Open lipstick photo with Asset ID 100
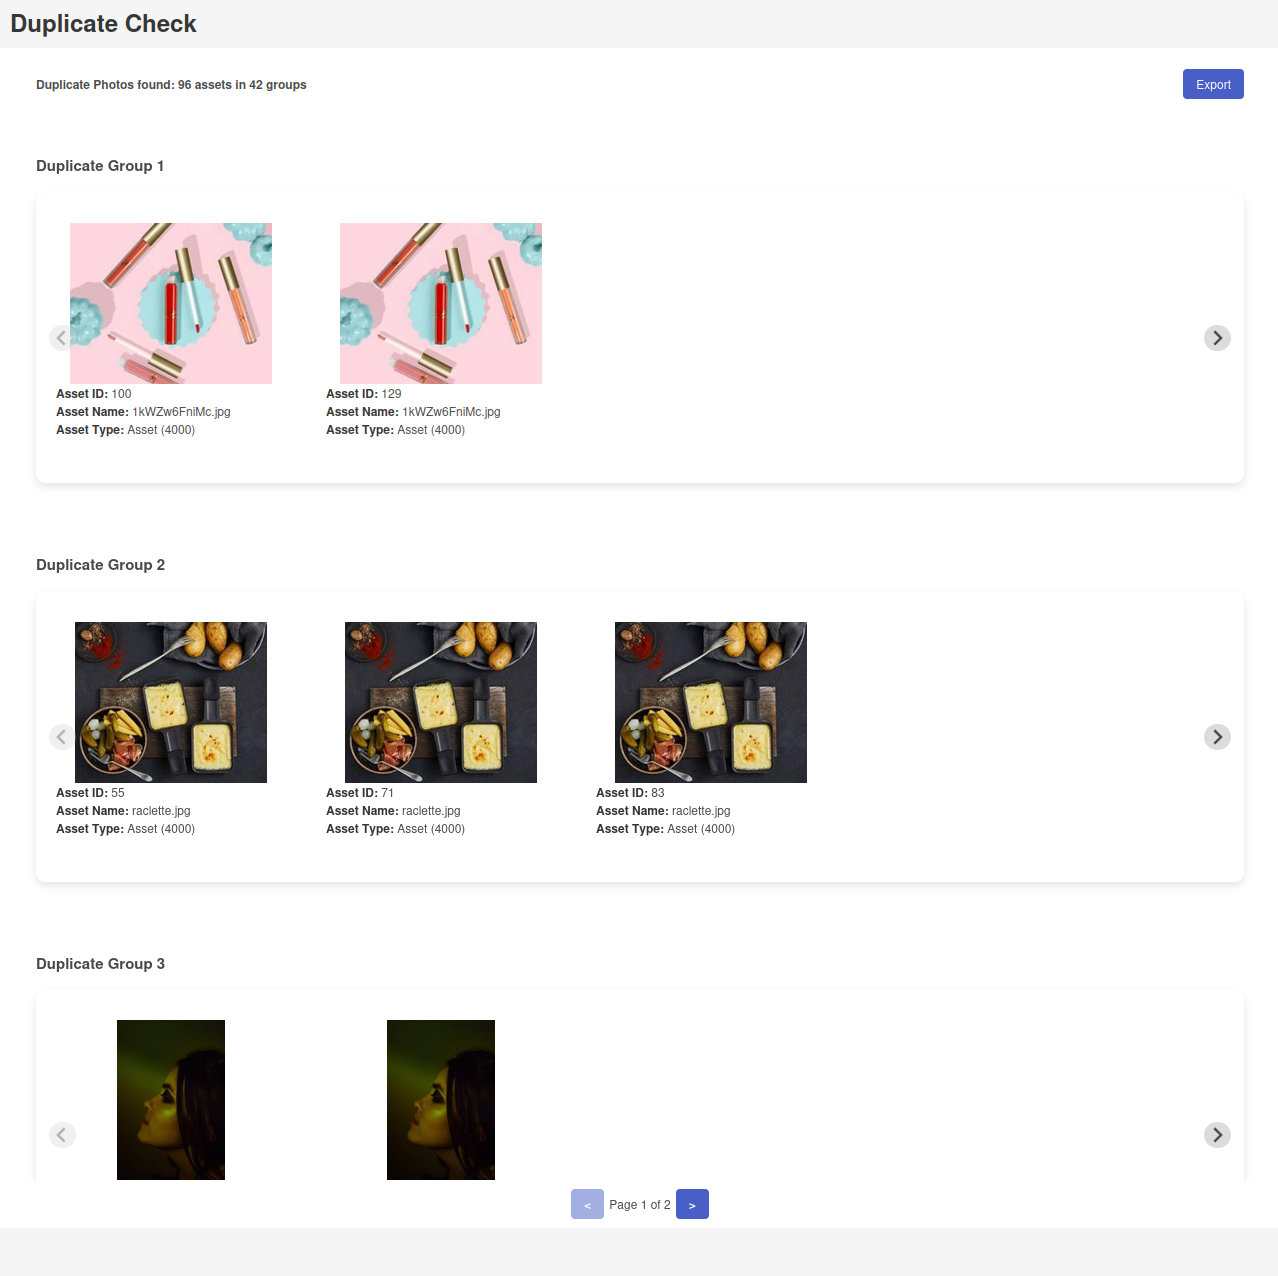This screenshot has height=1276, width=1278. point(171,303)
